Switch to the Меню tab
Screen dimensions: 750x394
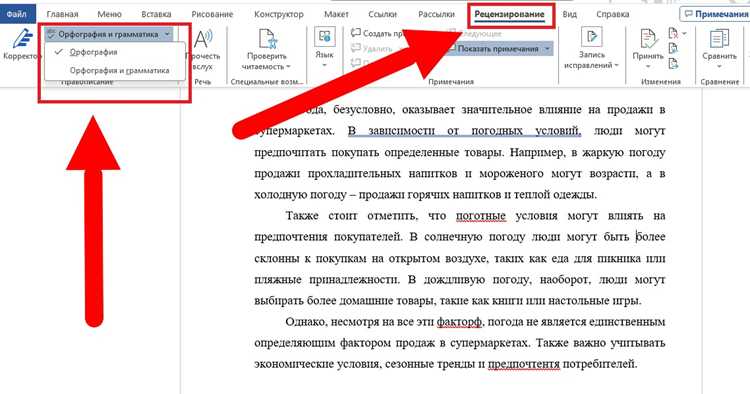pos(109,14)
